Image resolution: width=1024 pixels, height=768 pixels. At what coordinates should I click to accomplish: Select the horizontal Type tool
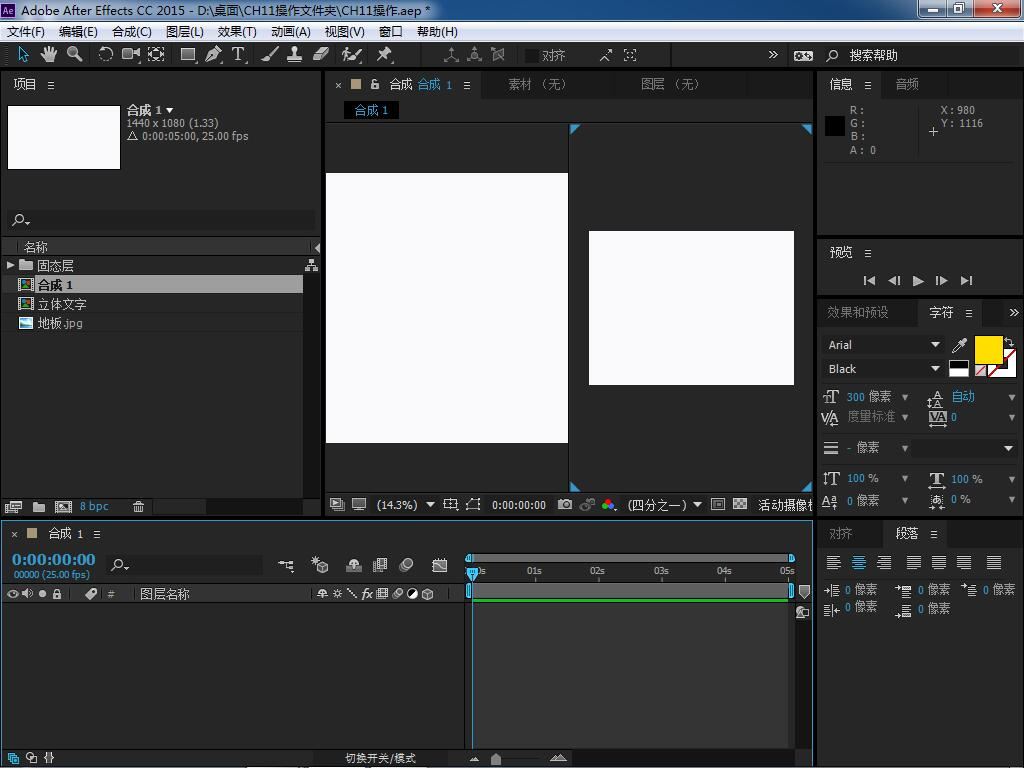tap(238, 55)
